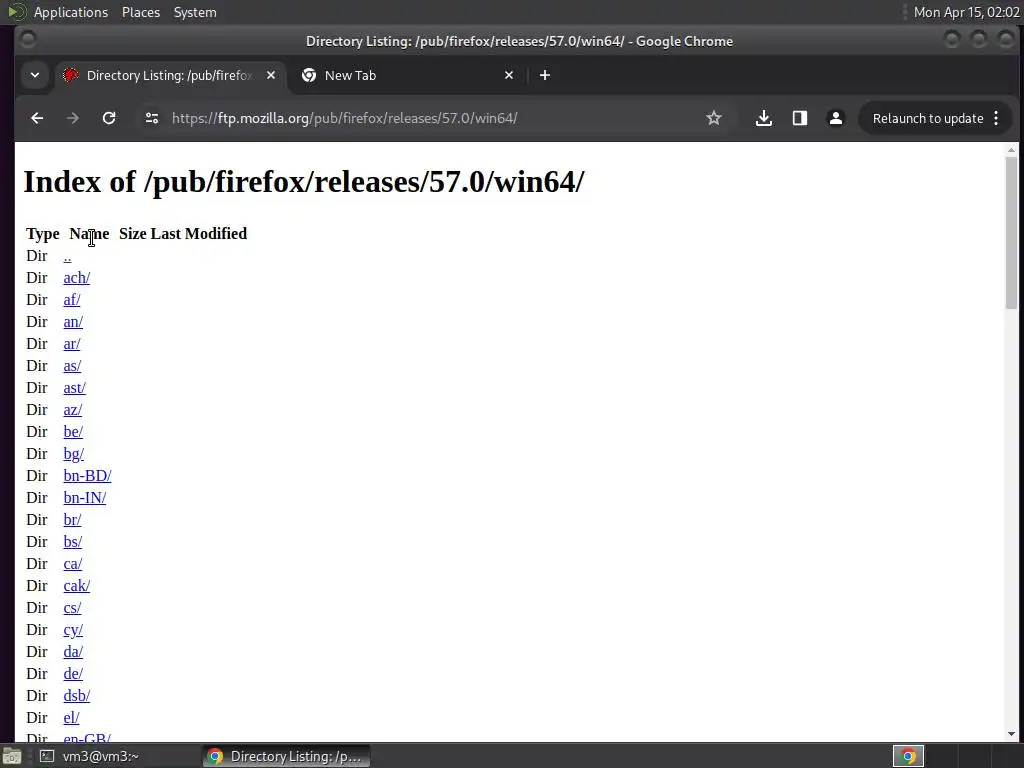This screenshot has width=1024, height=768.
Task: Open the an/ directory link
Action: pyautogui.click(x=73, y=322)
